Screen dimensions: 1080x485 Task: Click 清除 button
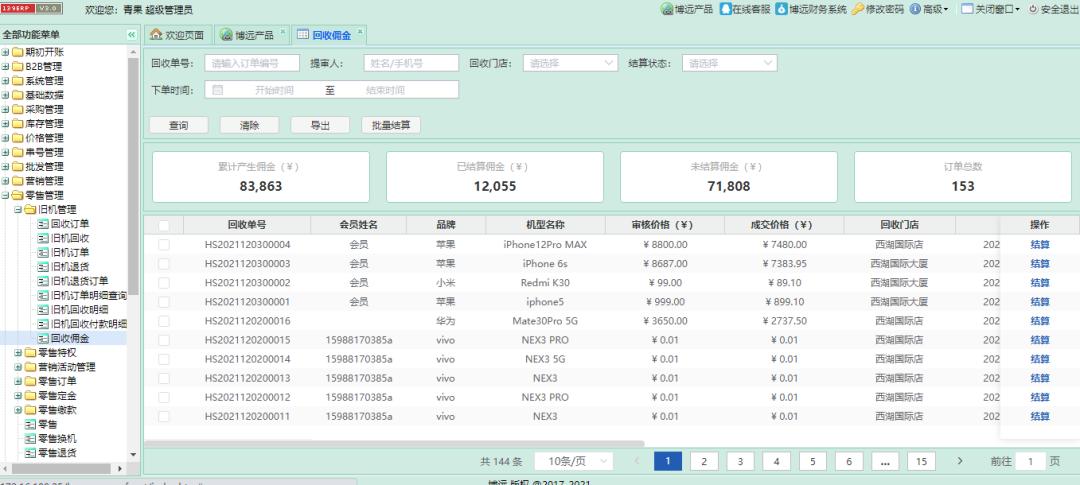point(249,125)
